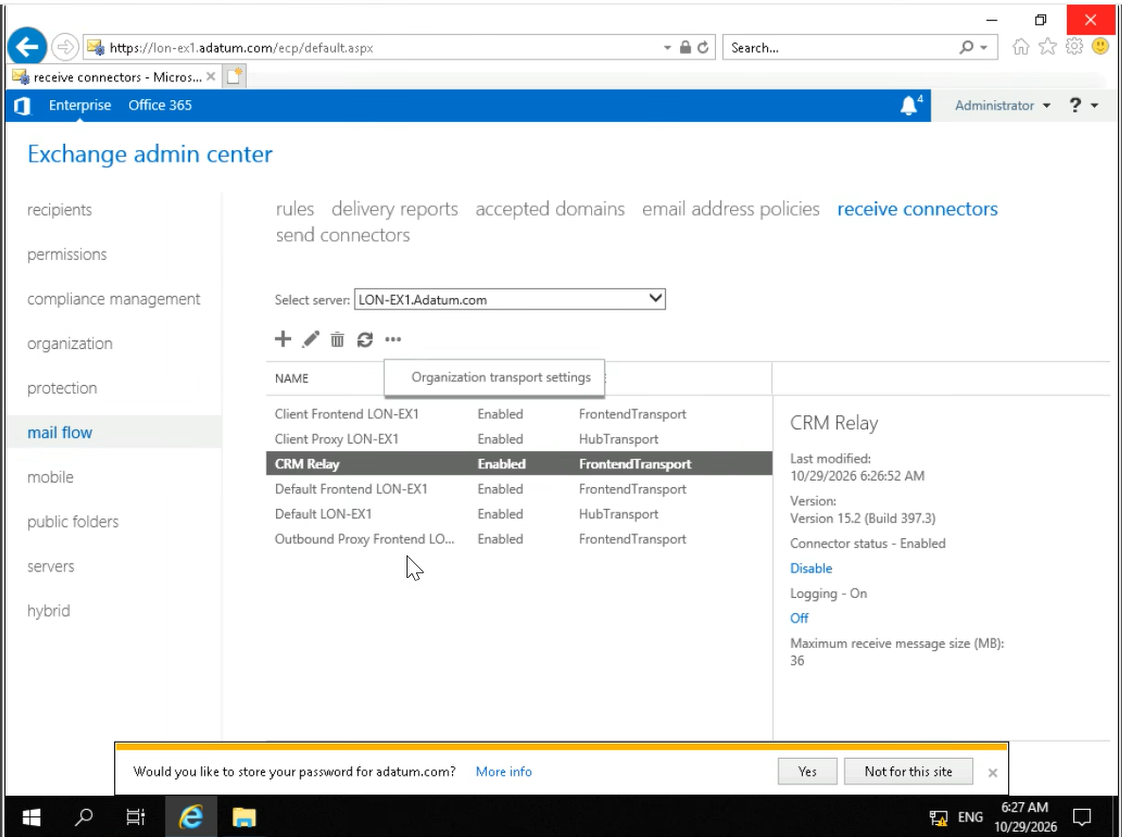
Task: Expand the address bar autocomplete arrow
Action: tap(667, 48)
